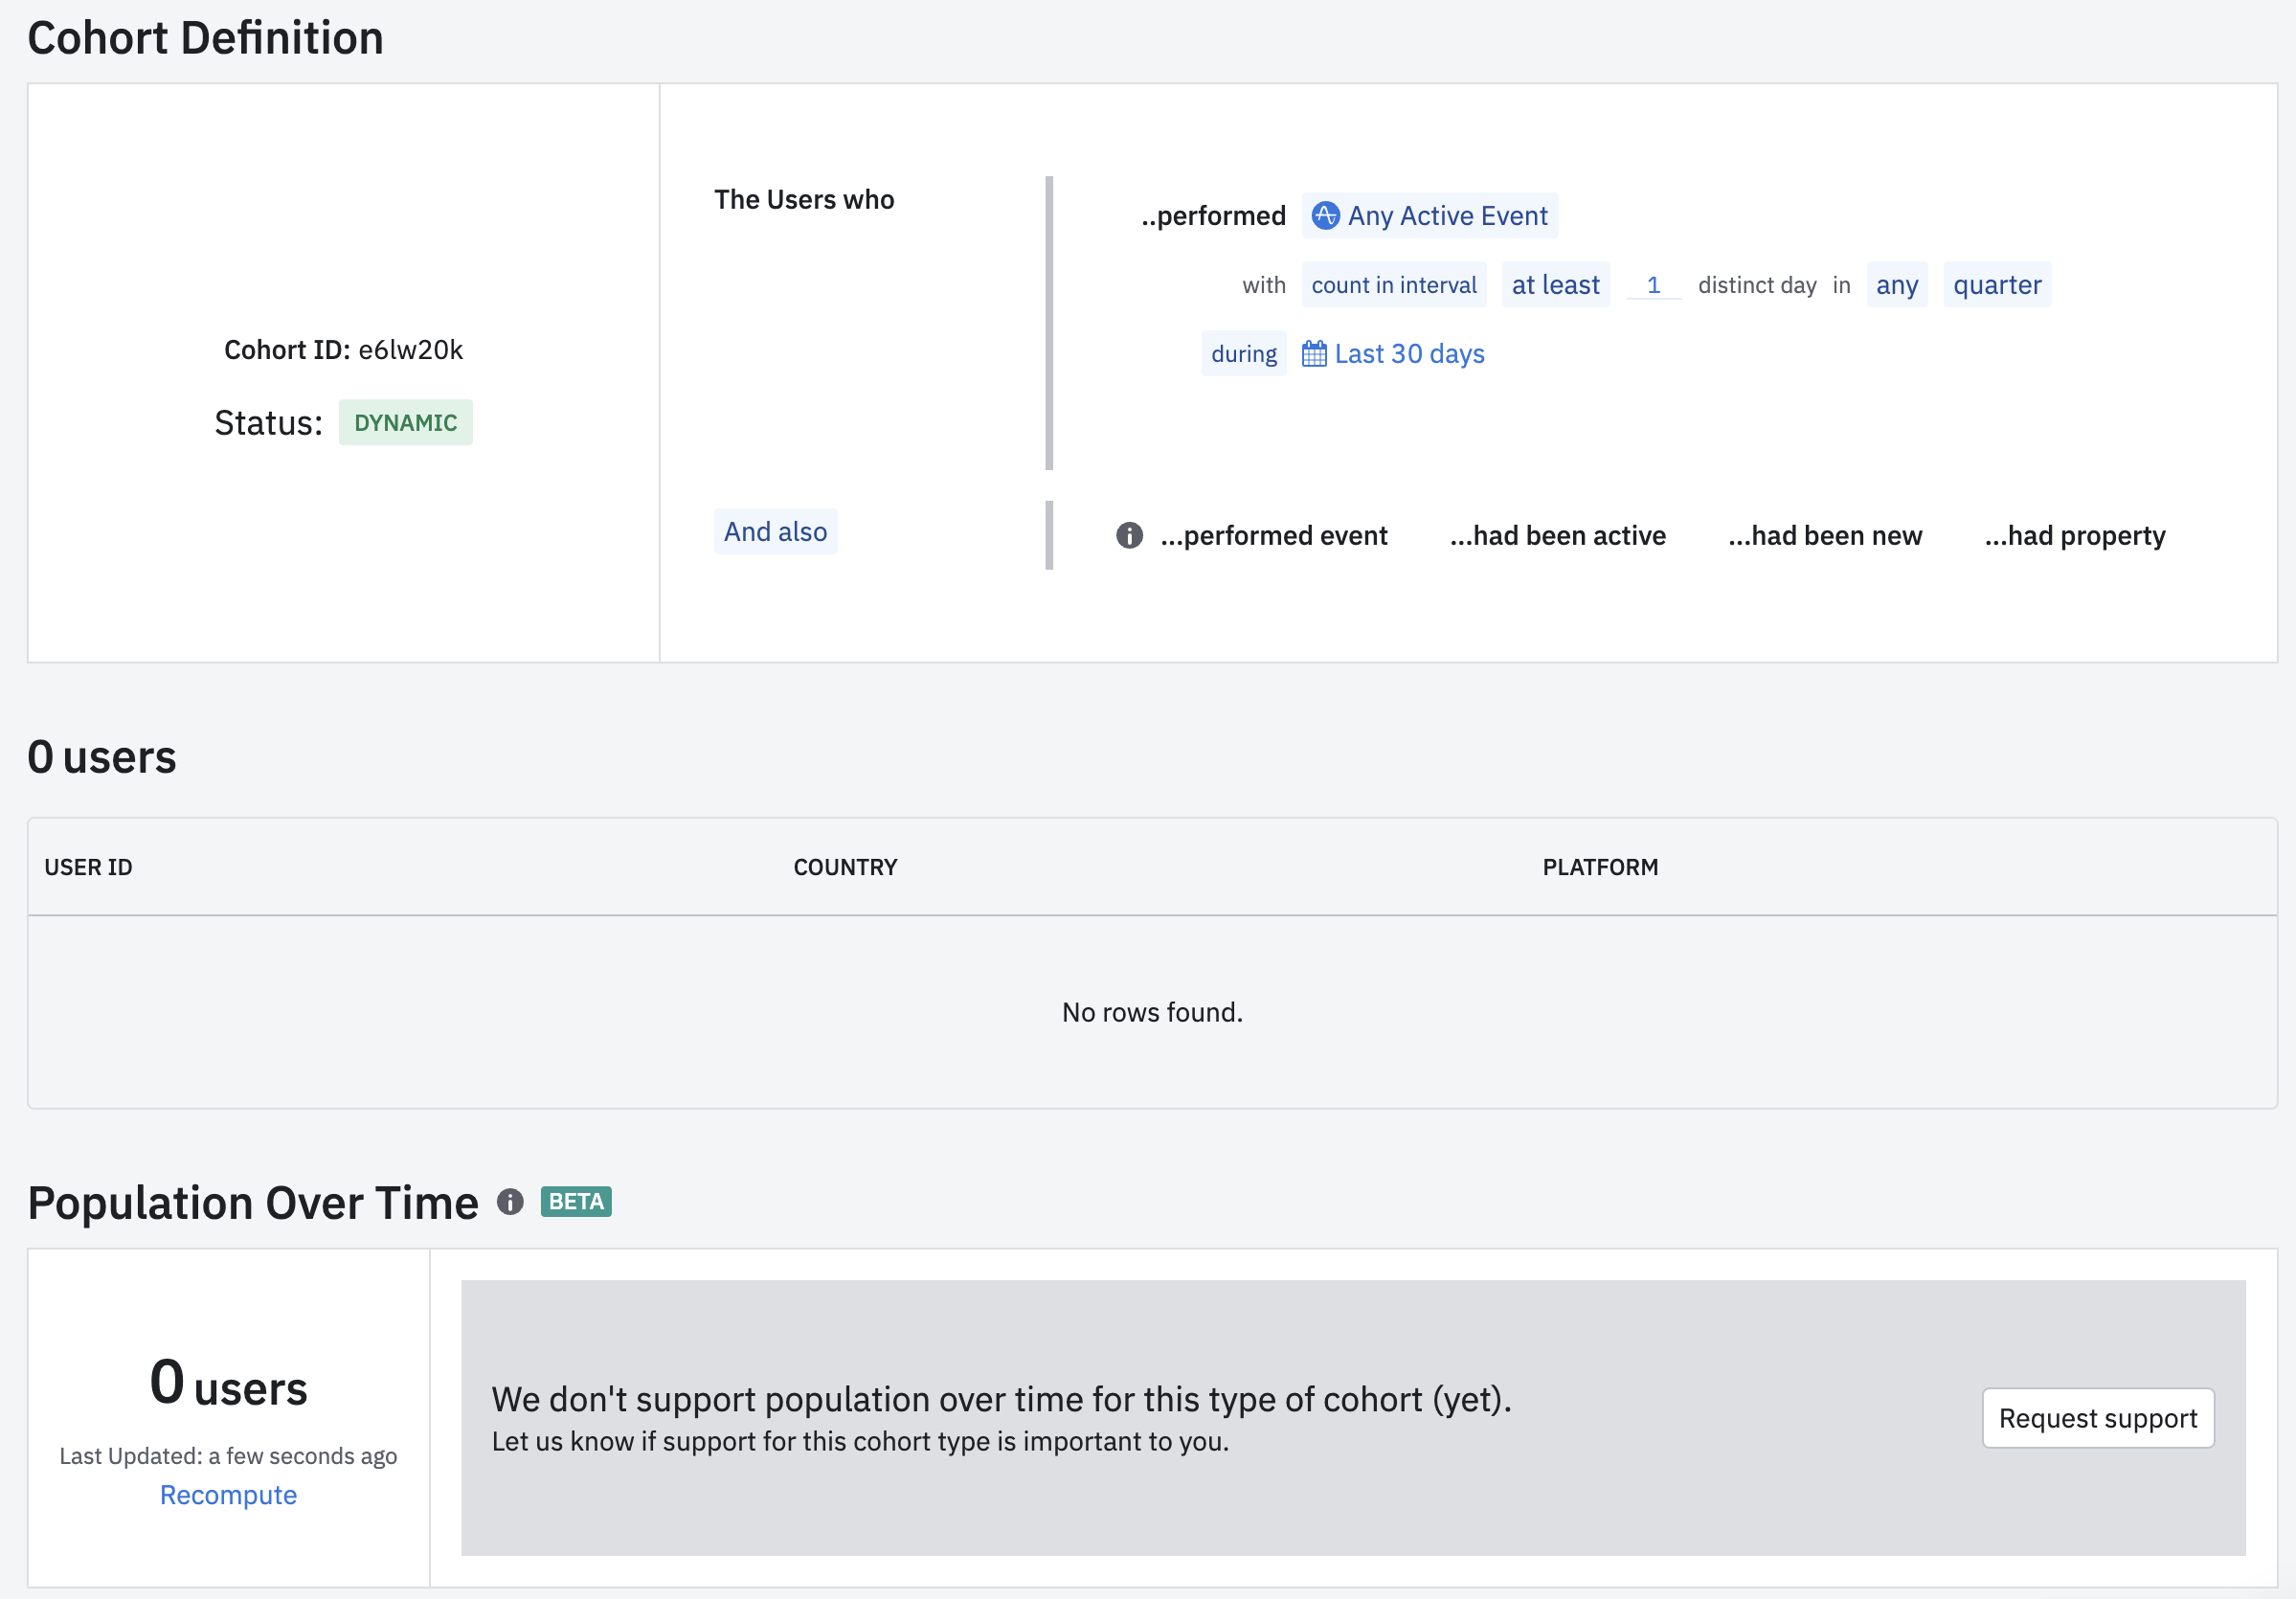Click info icon next to Population Over Time
The height and width of the screenshot is (1599, 2296).
point(510,1202)
